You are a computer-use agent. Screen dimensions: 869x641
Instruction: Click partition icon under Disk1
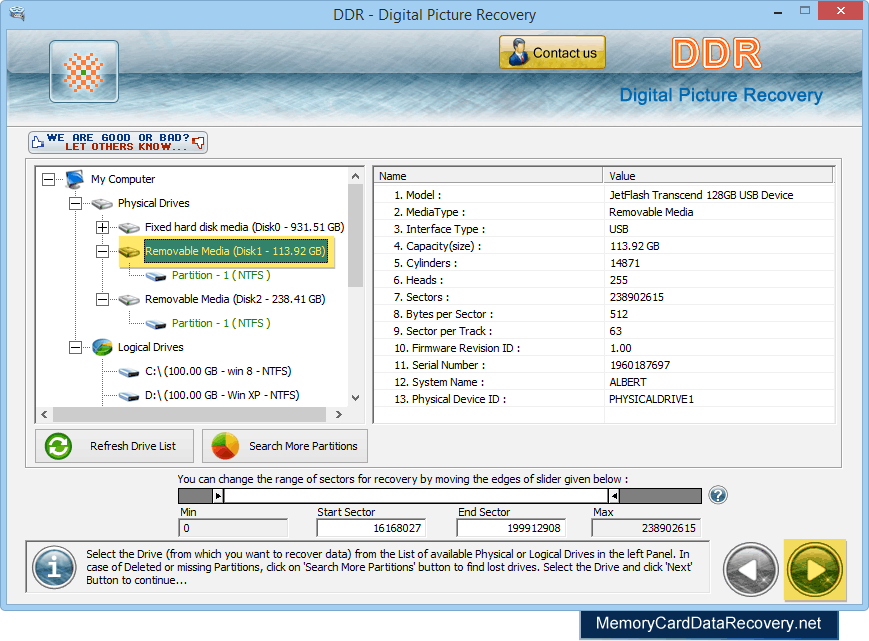point(156,276)
